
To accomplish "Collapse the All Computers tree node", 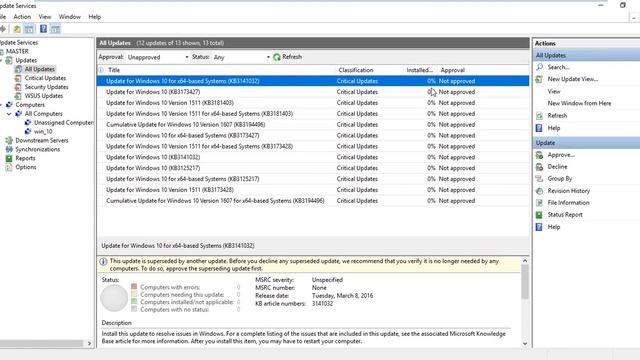I will point(9,114).
